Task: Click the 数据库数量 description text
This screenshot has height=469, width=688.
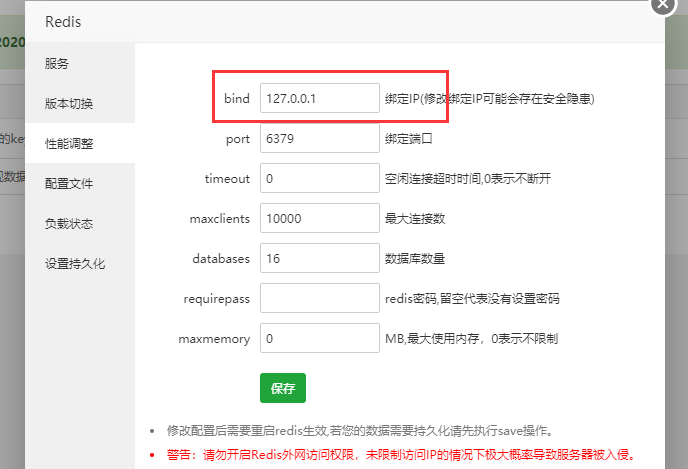Action: (415, 258)
